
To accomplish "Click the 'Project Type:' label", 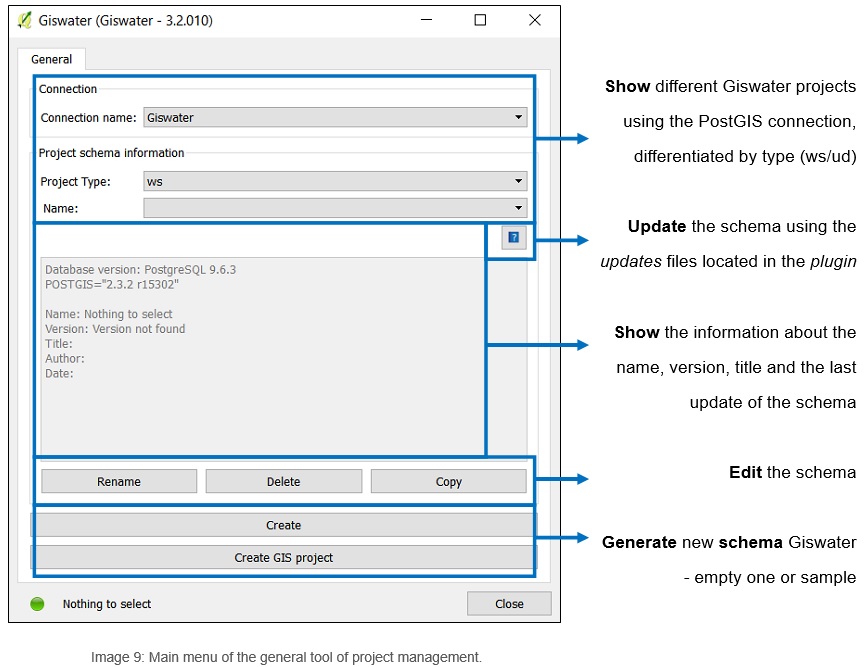I will click(x=75, y=182).
